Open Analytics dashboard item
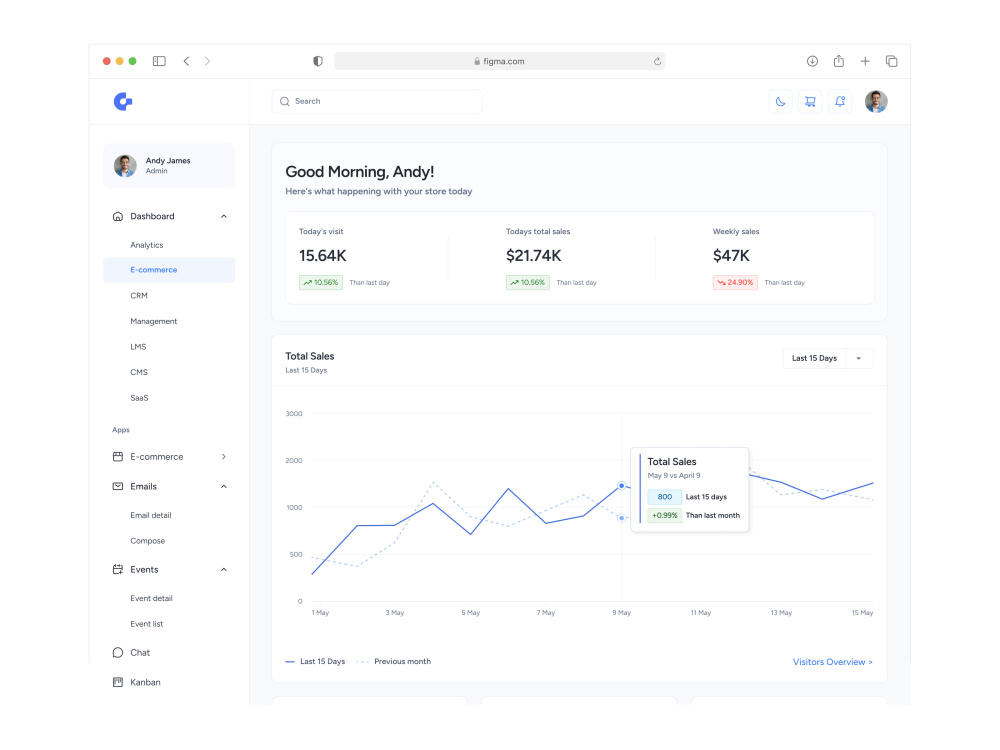Viewport: 1000px width, 750px height. point(147,245)
